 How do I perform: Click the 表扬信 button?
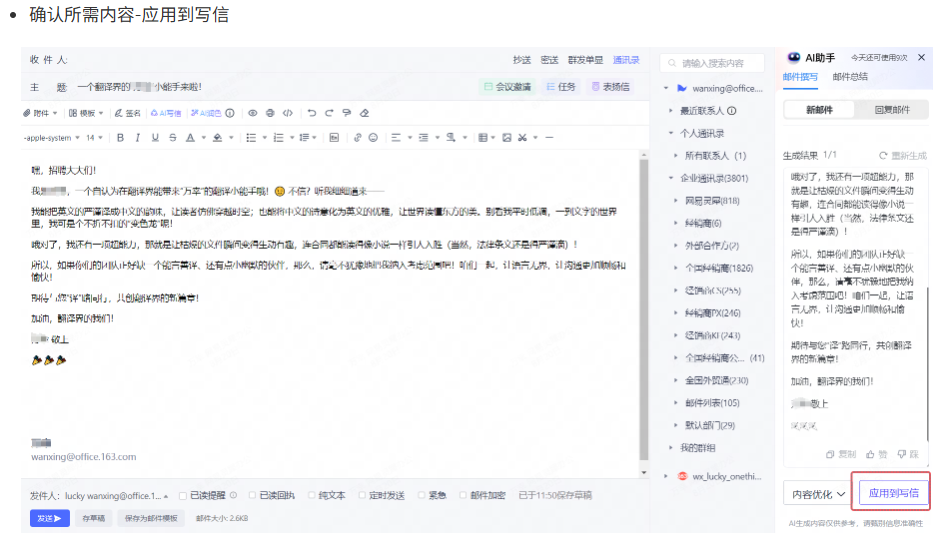click(x=611, y=87)
